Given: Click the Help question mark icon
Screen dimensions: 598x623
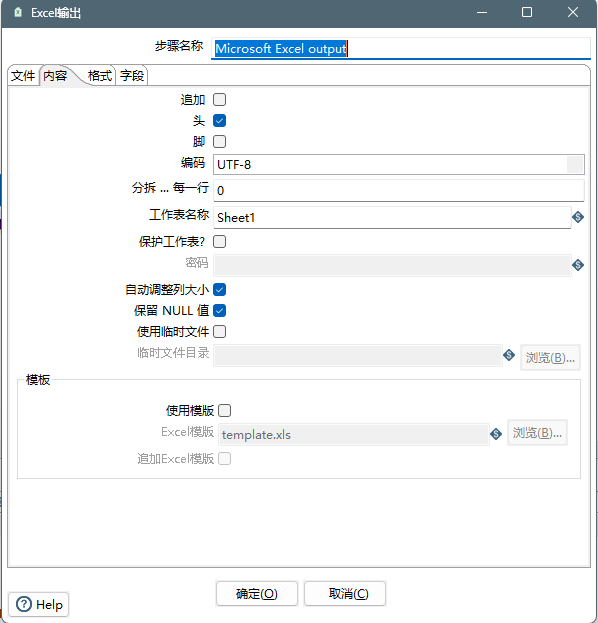Looking at the screenshot, I should tap(24, 604).
